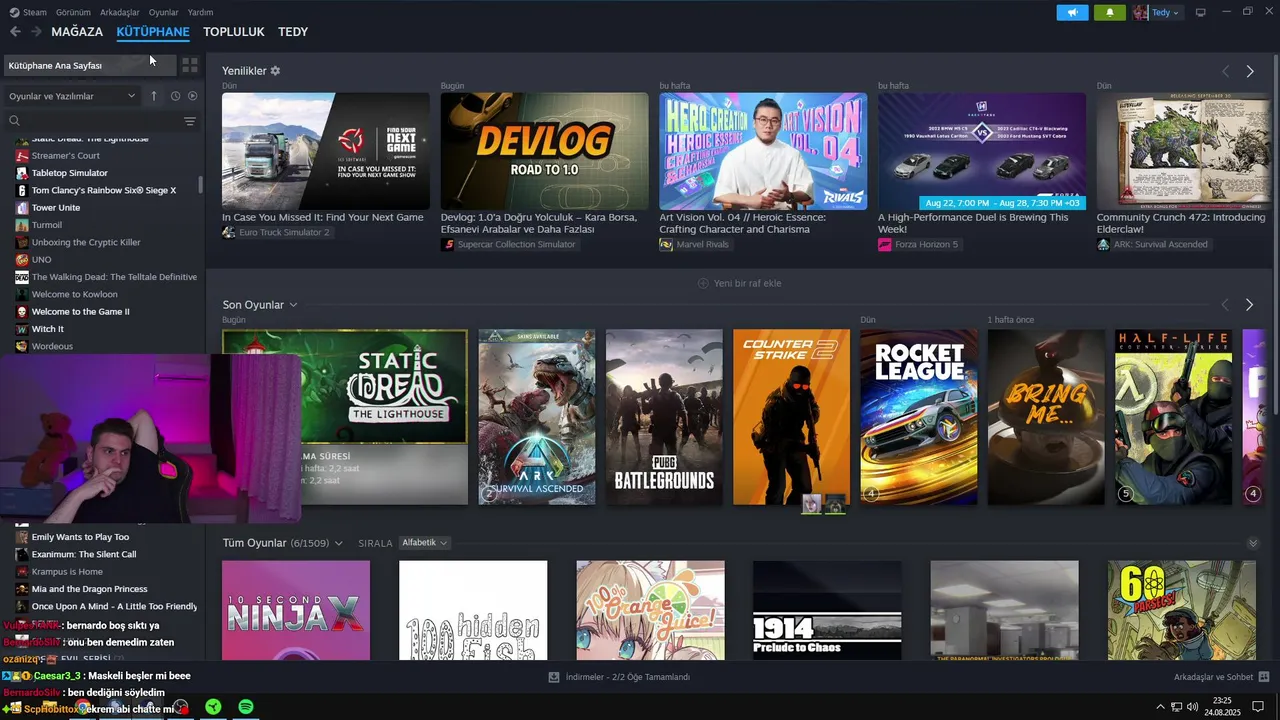Switch to the KÜTÜPHANE tab

click(x=153, y=32)
